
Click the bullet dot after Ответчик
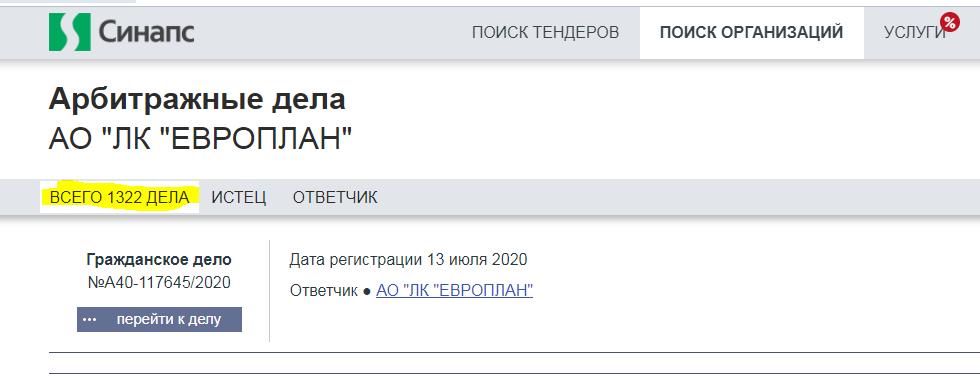(x=367, y=291)
